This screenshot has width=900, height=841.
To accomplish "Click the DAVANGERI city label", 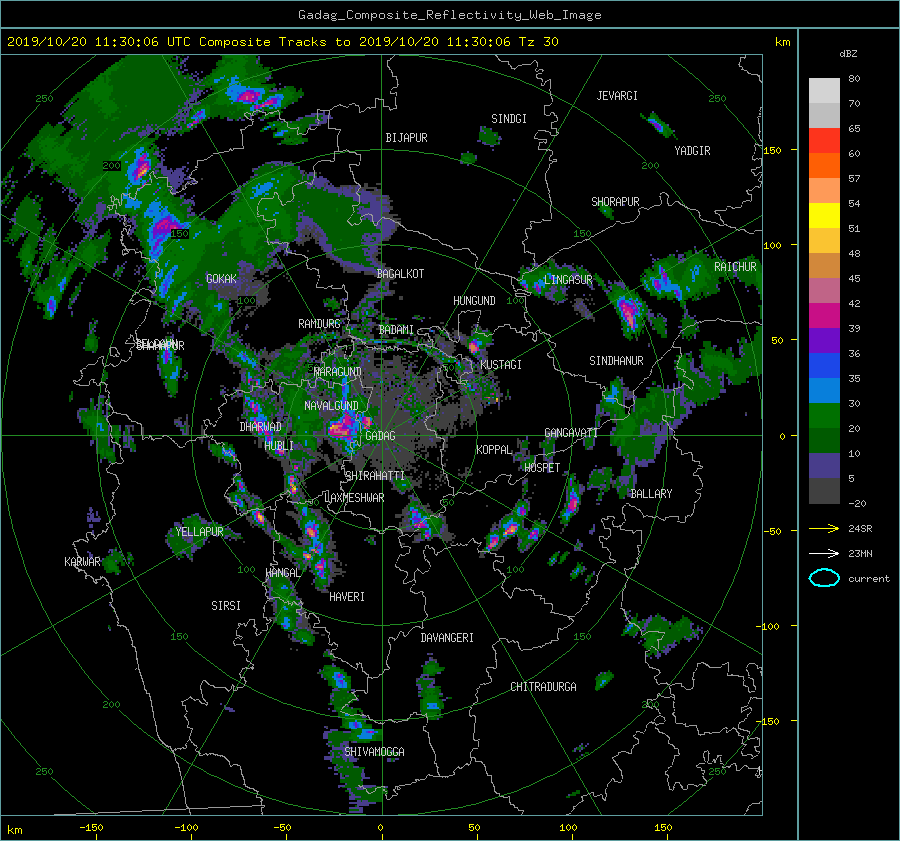I will pyautogui.click(x=447, y=638).
